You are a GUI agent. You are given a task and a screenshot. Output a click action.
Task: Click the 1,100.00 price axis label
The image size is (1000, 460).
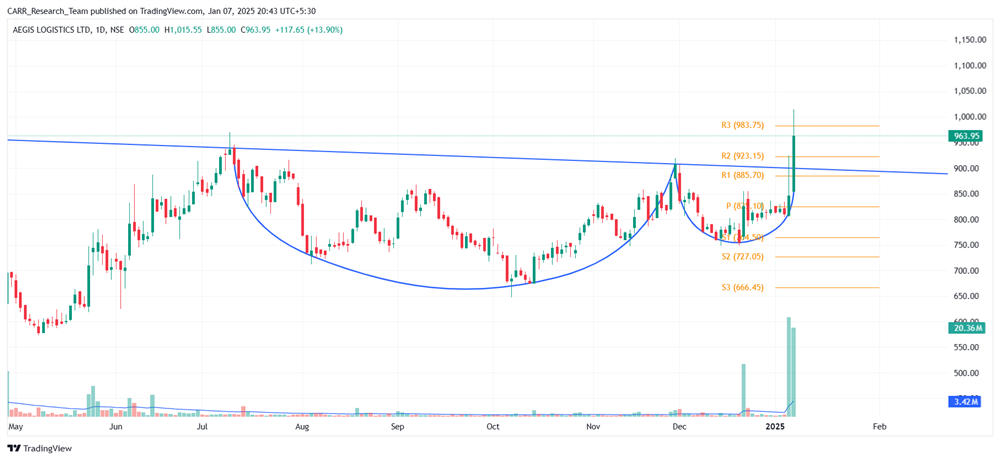click(x=969, y=66)
